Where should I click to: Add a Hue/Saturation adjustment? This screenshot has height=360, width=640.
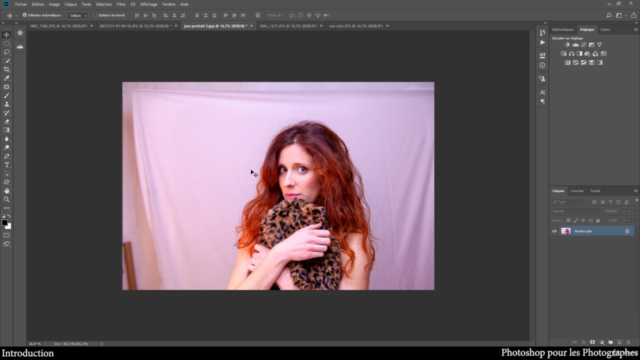pos(564,54)
